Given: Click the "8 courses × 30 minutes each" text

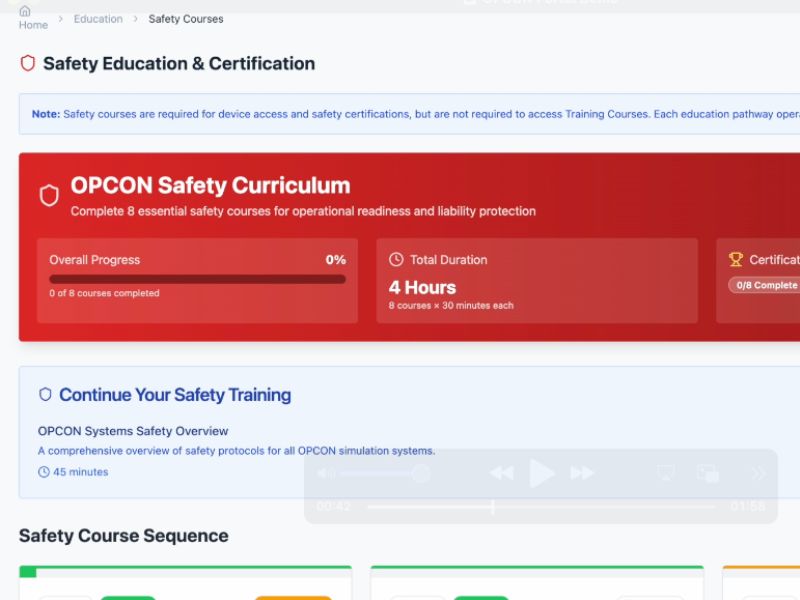Looking at the screenshot, I should click(x=451, y=306).
